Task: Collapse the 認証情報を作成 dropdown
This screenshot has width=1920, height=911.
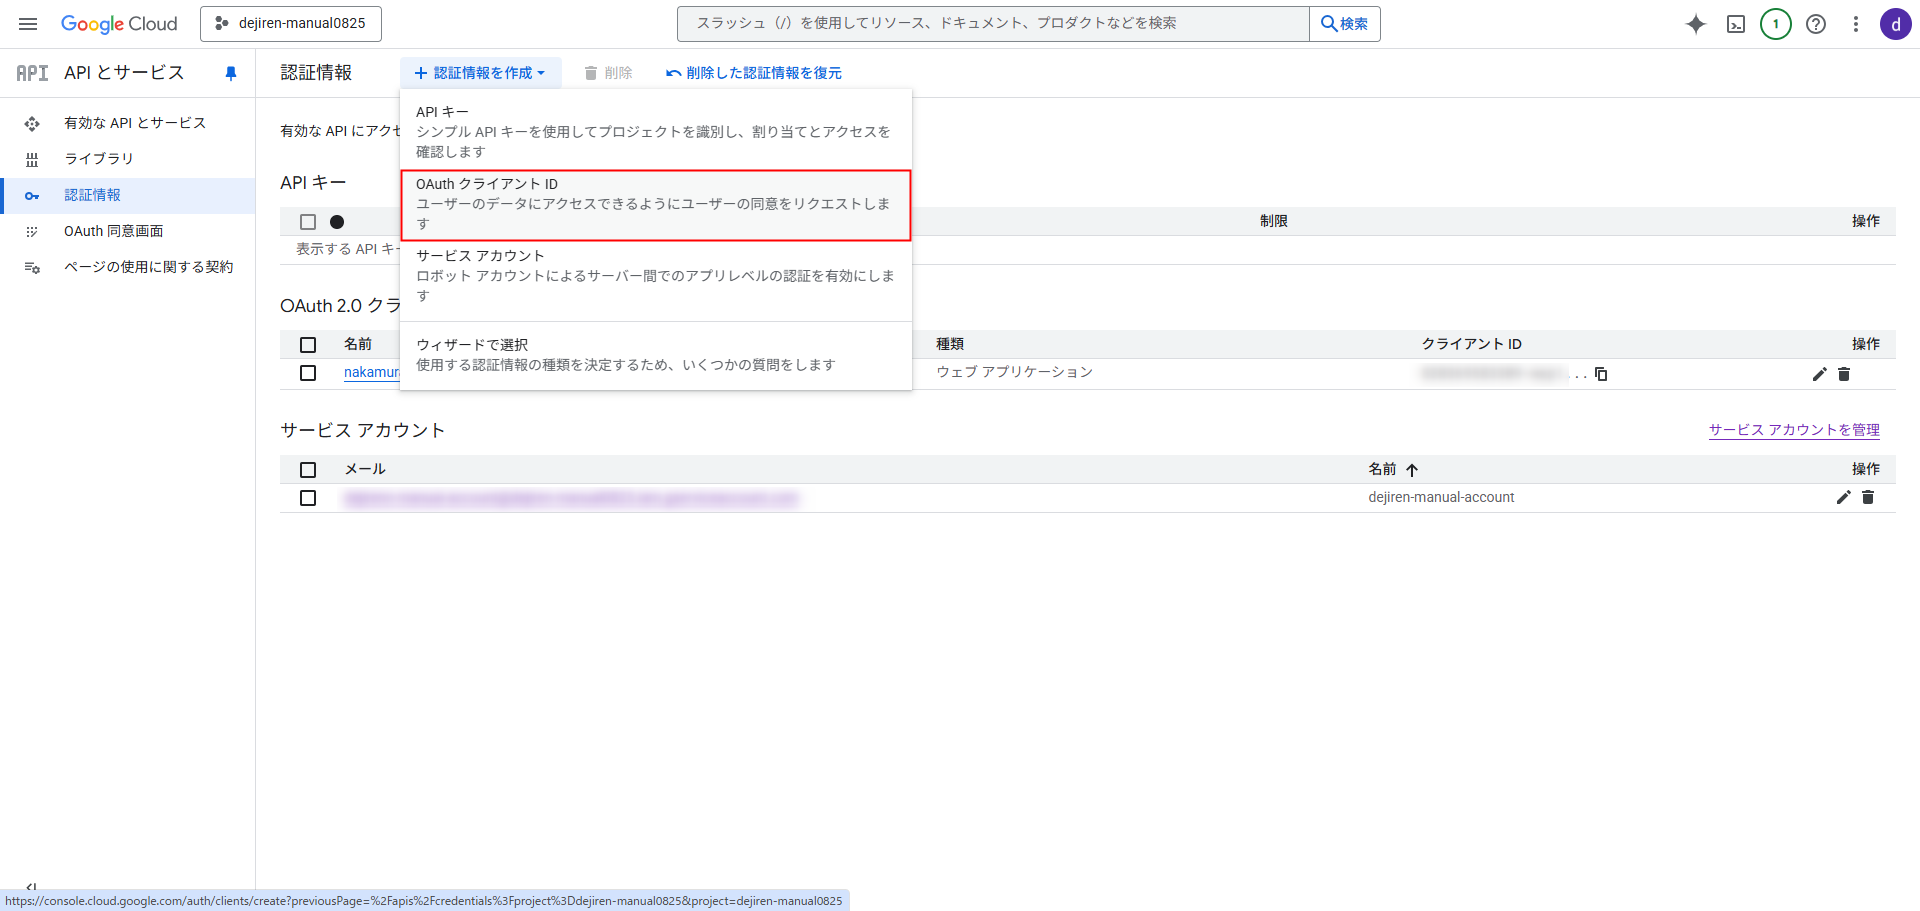Action: 480,73
